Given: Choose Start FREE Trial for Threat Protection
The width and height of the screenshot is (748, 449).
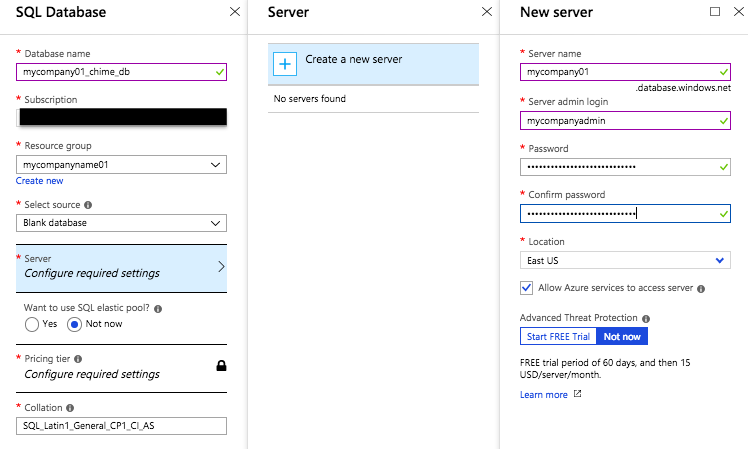Looking at the screenshot, I should point(559,336).
